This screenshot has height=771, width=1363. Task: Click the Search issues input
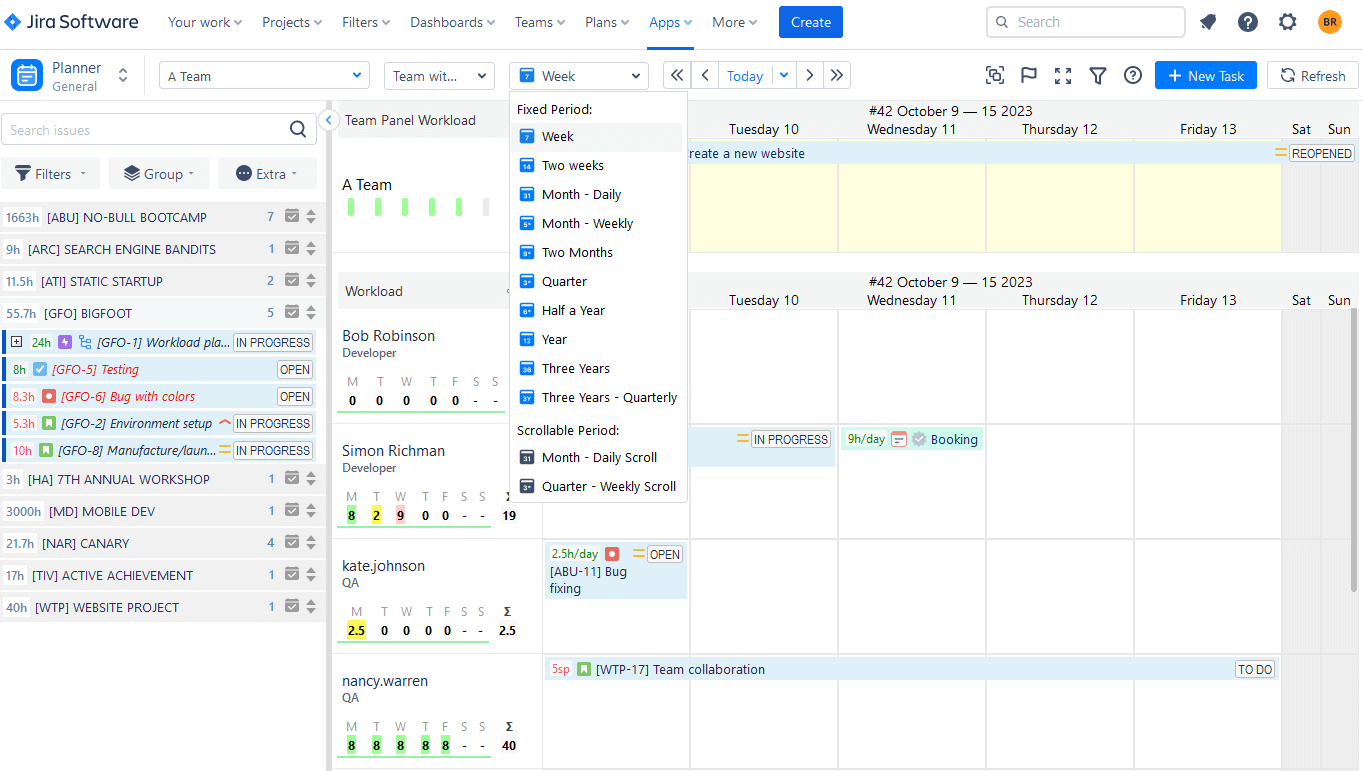[x=145, y=130]
